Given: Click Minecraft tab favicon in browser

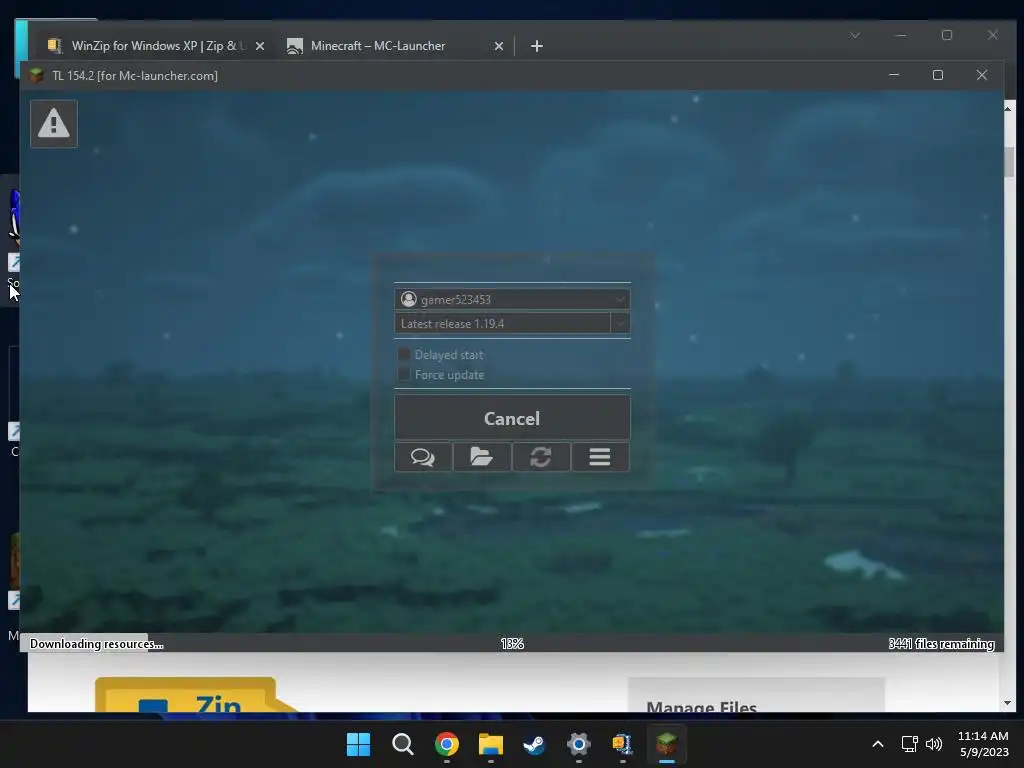Looking at the screenshot, I should (295, 46).
